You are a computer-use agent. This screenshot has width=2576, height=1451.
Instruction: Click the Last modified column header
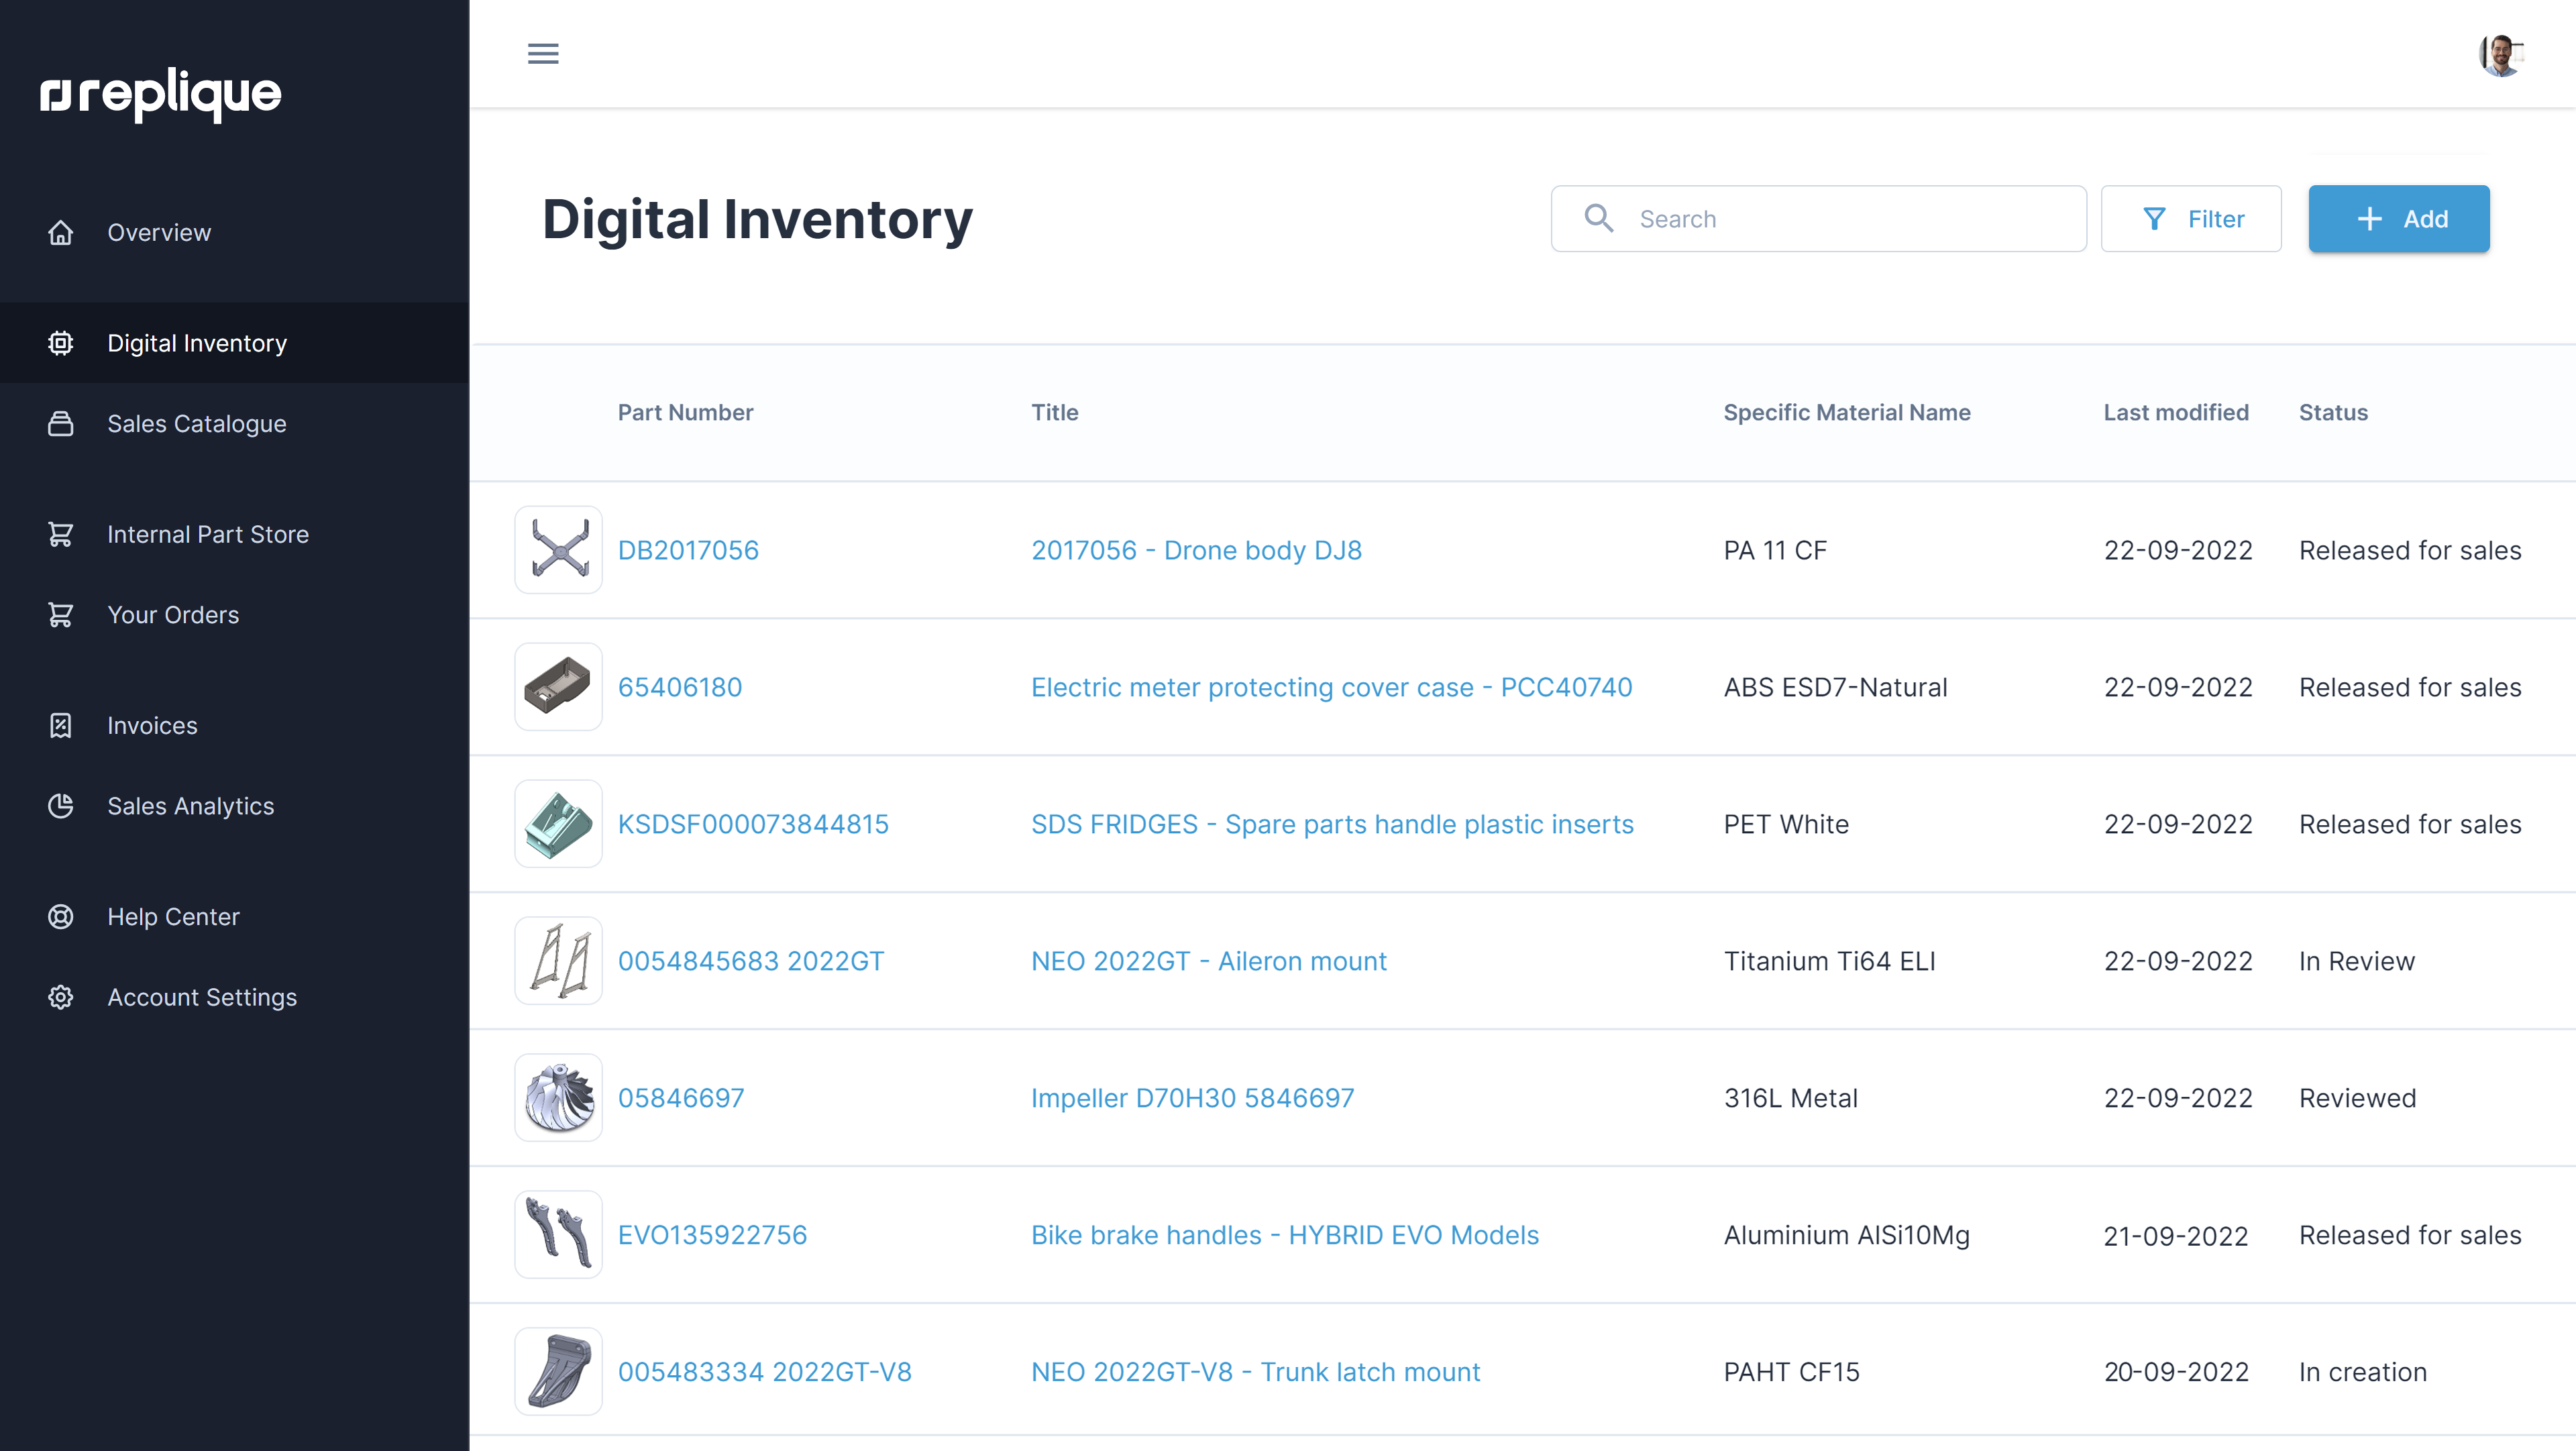2176,412
